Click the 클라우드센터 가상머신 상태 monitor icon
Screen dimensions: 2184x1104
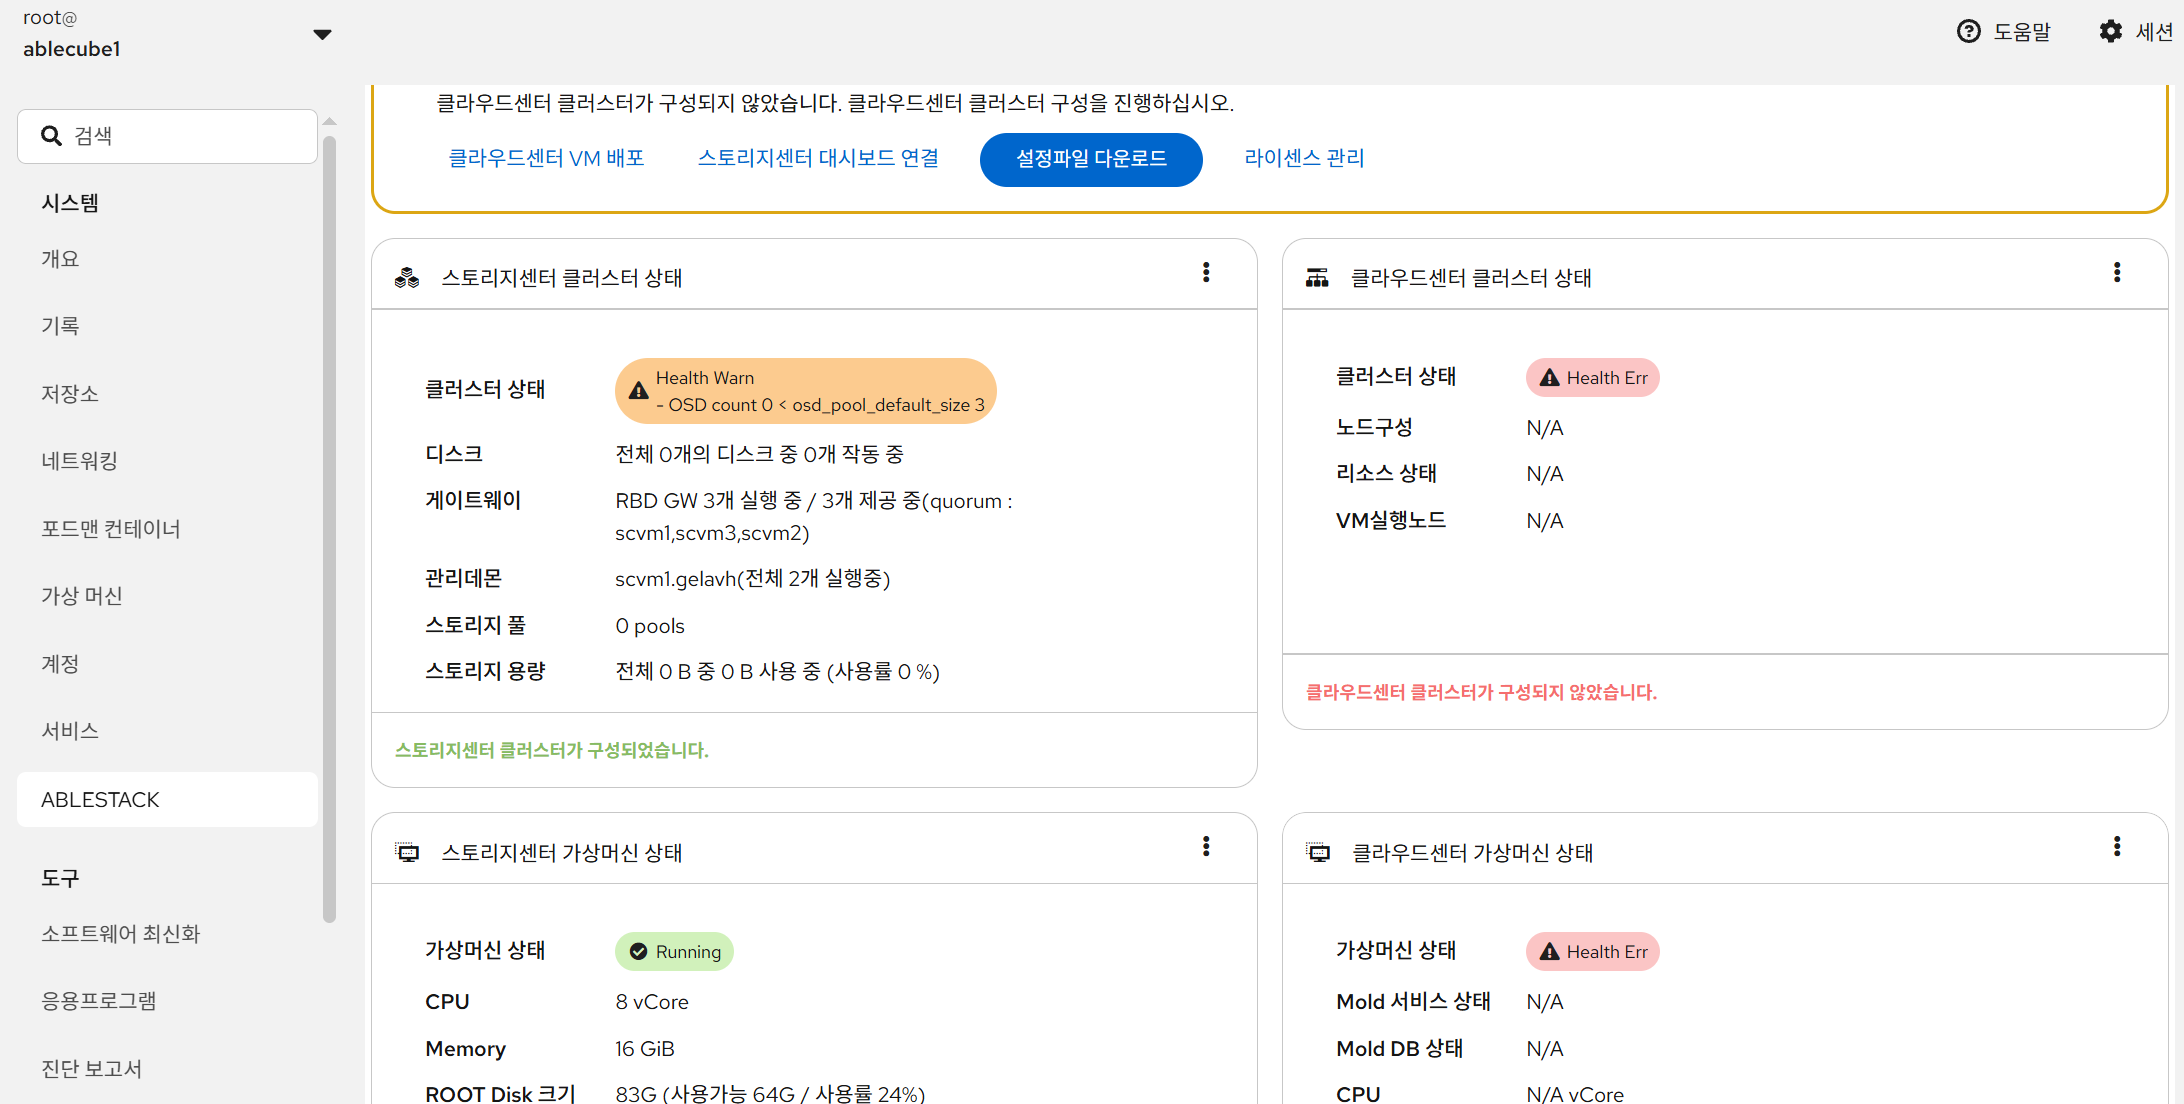point(1318,853)
